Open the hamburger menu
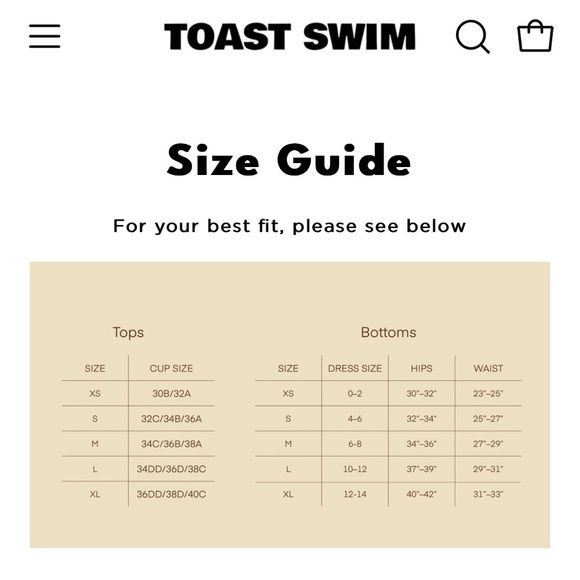Screen dimensions: 580x580 pyautogui.click(x=44, y=36)
